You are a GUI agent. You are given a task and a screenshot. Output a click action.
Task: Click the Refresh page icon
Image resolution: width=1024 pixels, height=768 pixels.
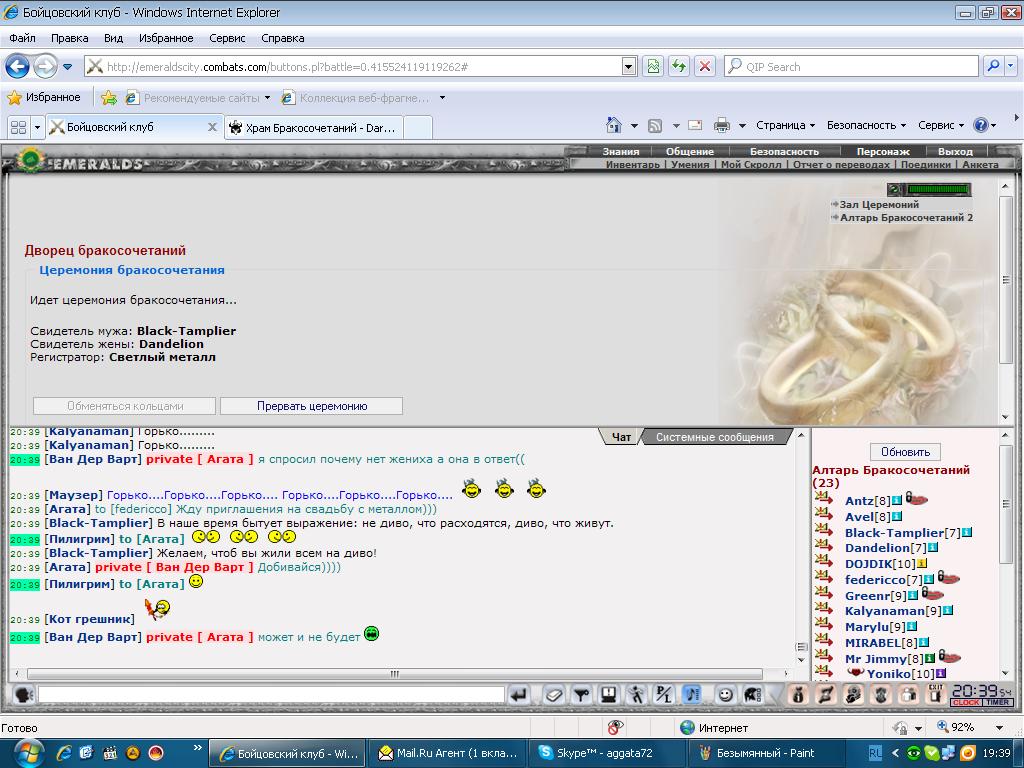[x=679, y=66]
